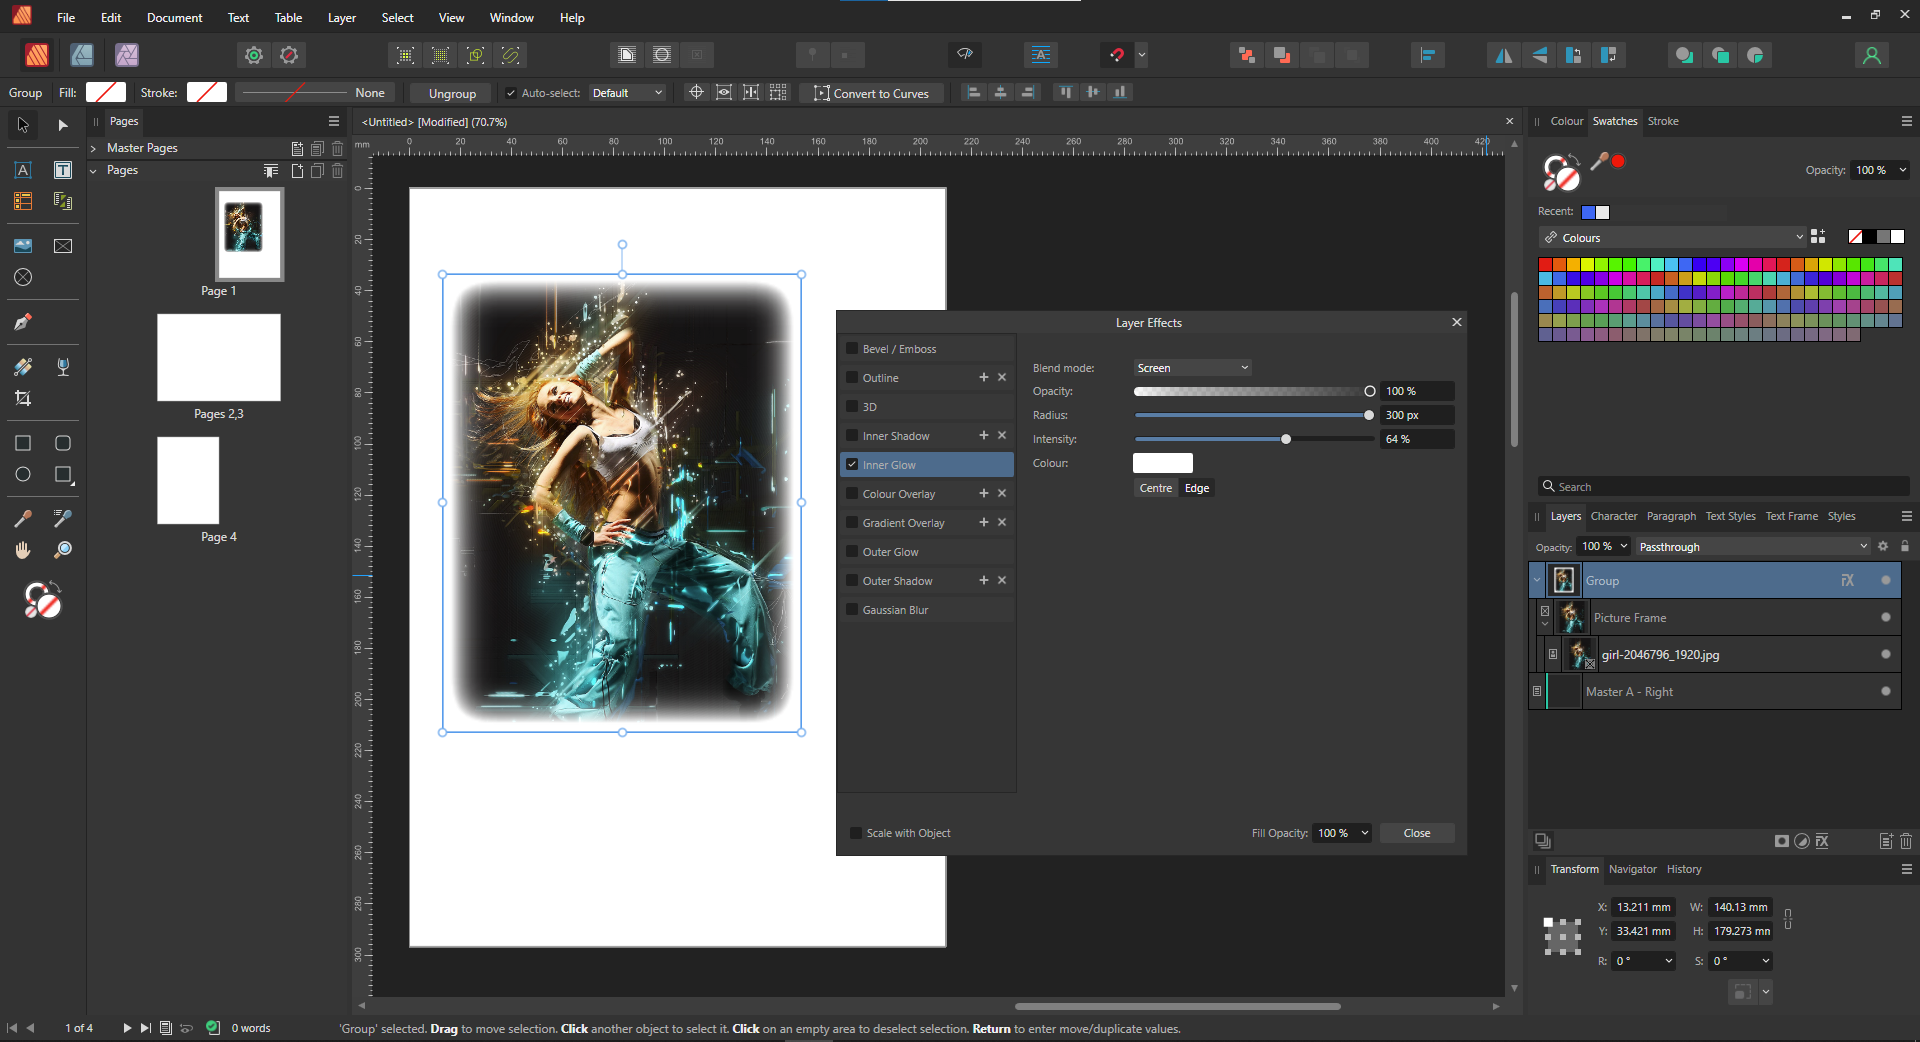Switch to the Character tab
This screenshot has height=1042, width=1920.
1613,516
